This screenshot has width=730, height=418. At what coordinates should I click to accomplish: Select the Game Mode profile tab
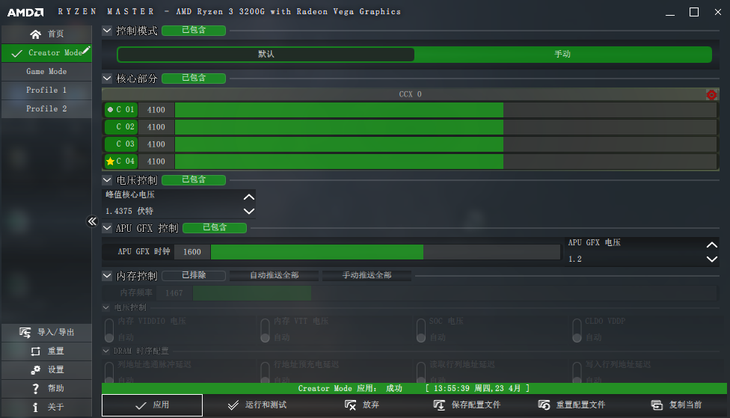(46, 72)
